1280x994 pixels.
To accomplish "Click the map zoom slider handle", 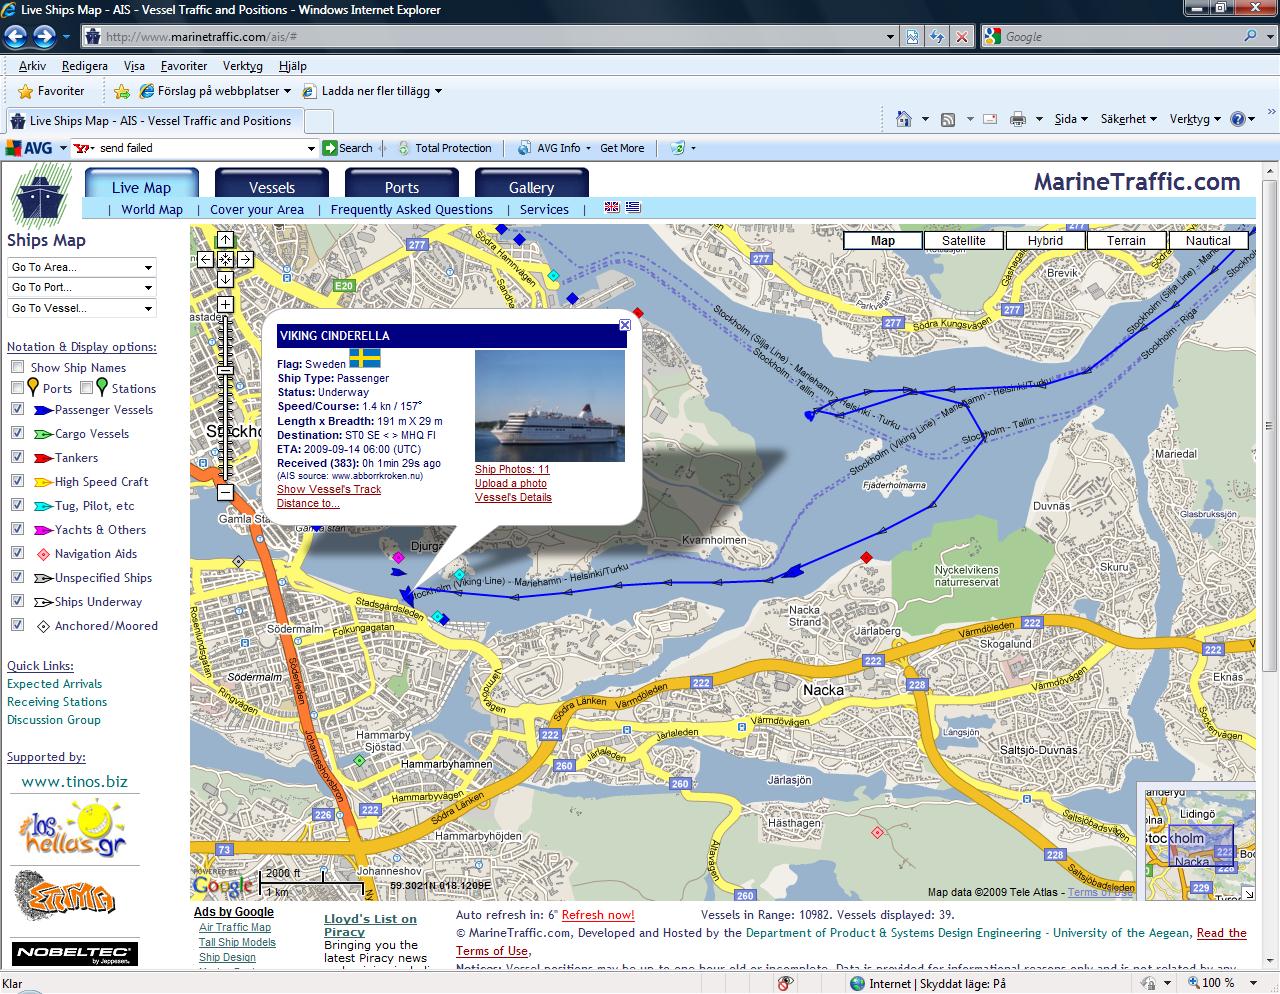I will coord(225,371).
